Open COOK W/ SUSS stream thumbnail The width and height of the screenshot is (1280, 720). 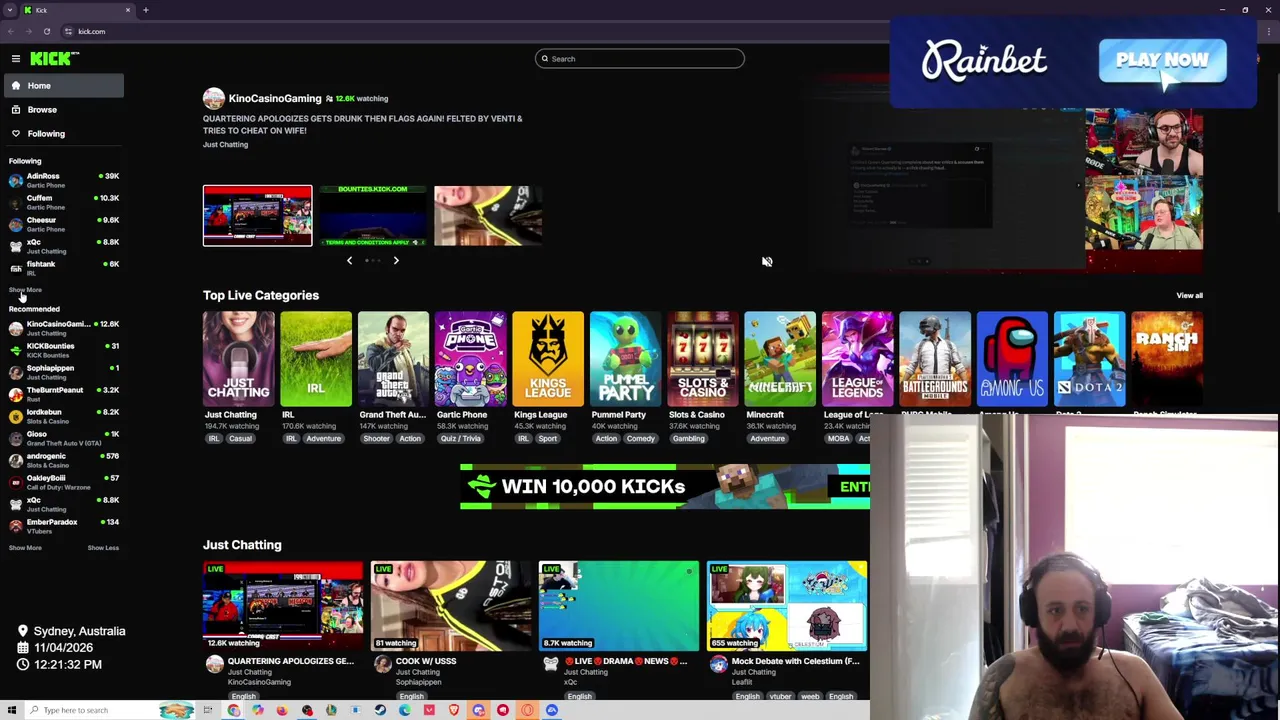point(451,606)
